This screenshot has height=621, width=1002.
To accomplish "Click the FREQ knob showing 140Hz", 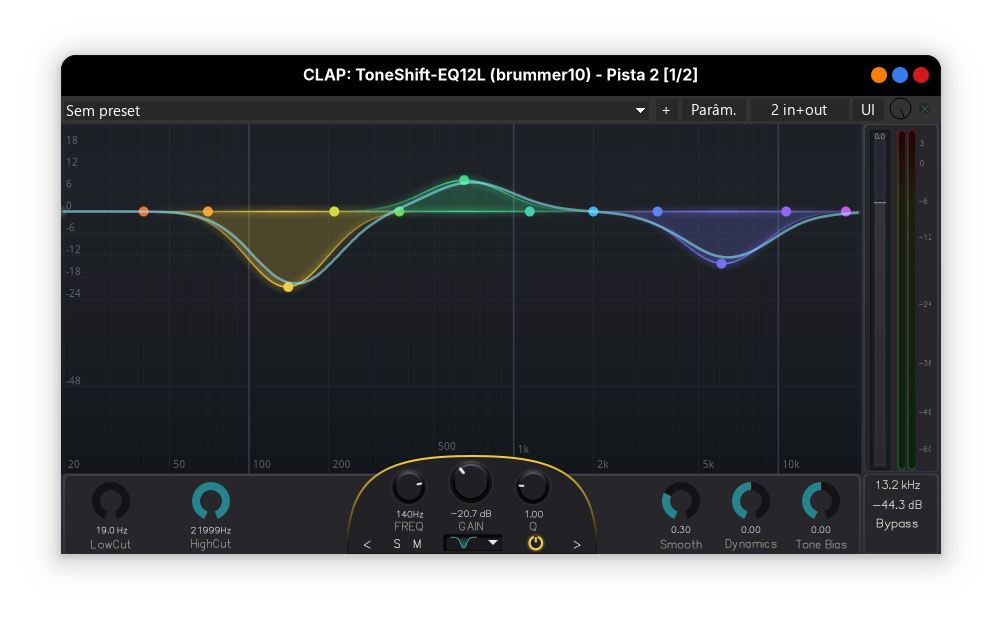I will click(408, 488).
